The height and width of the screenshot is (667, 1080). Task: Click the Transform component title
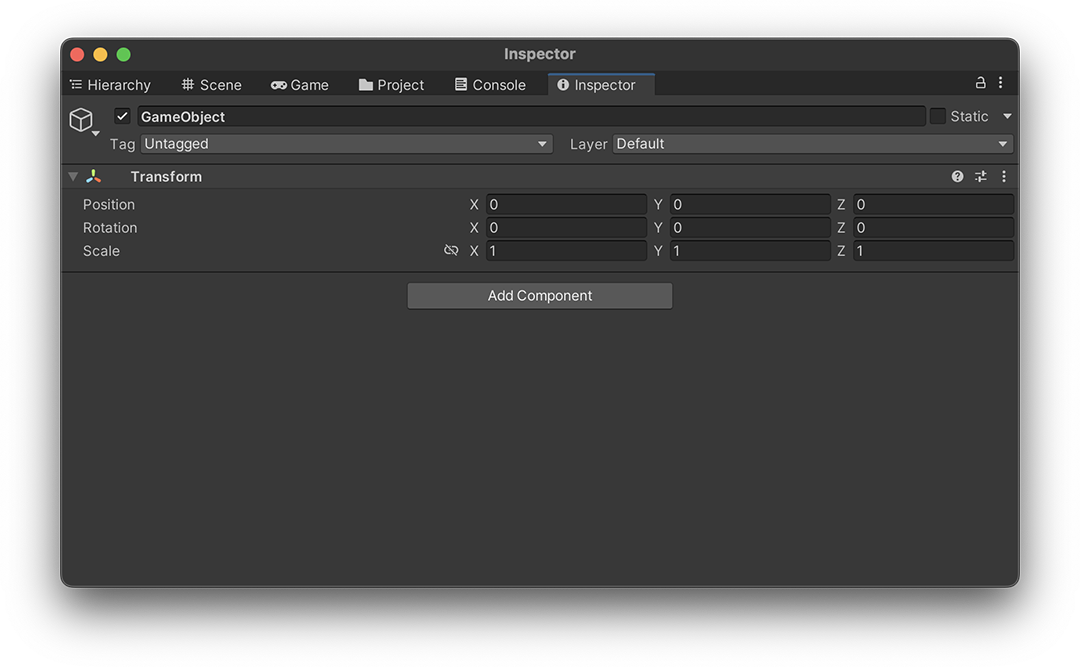[166, 177]
